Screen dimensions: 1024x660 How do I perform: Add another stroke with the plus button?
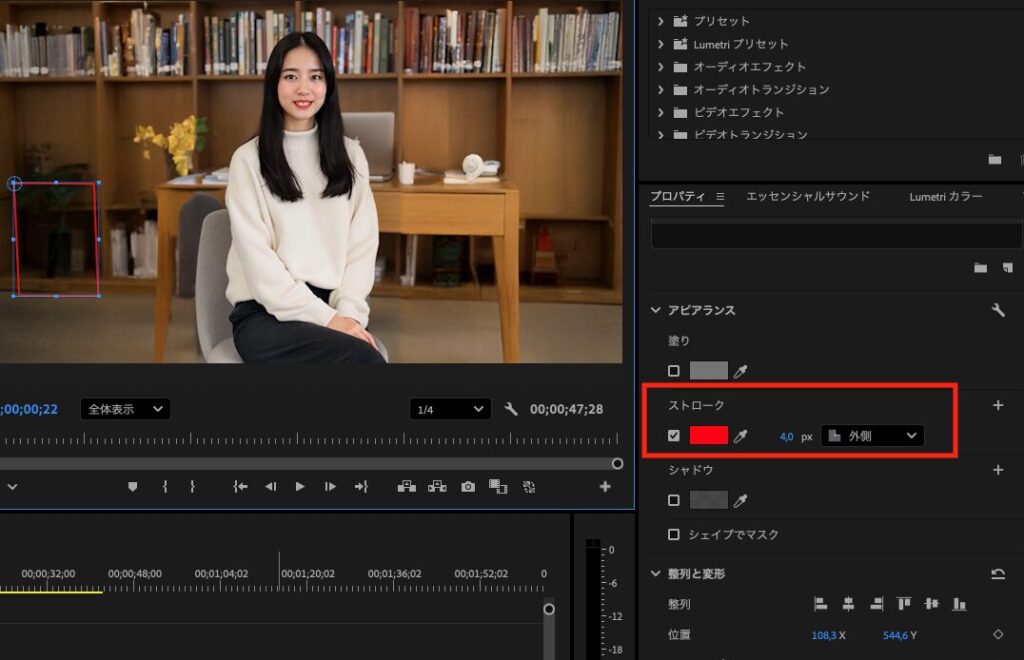[997, 405]
